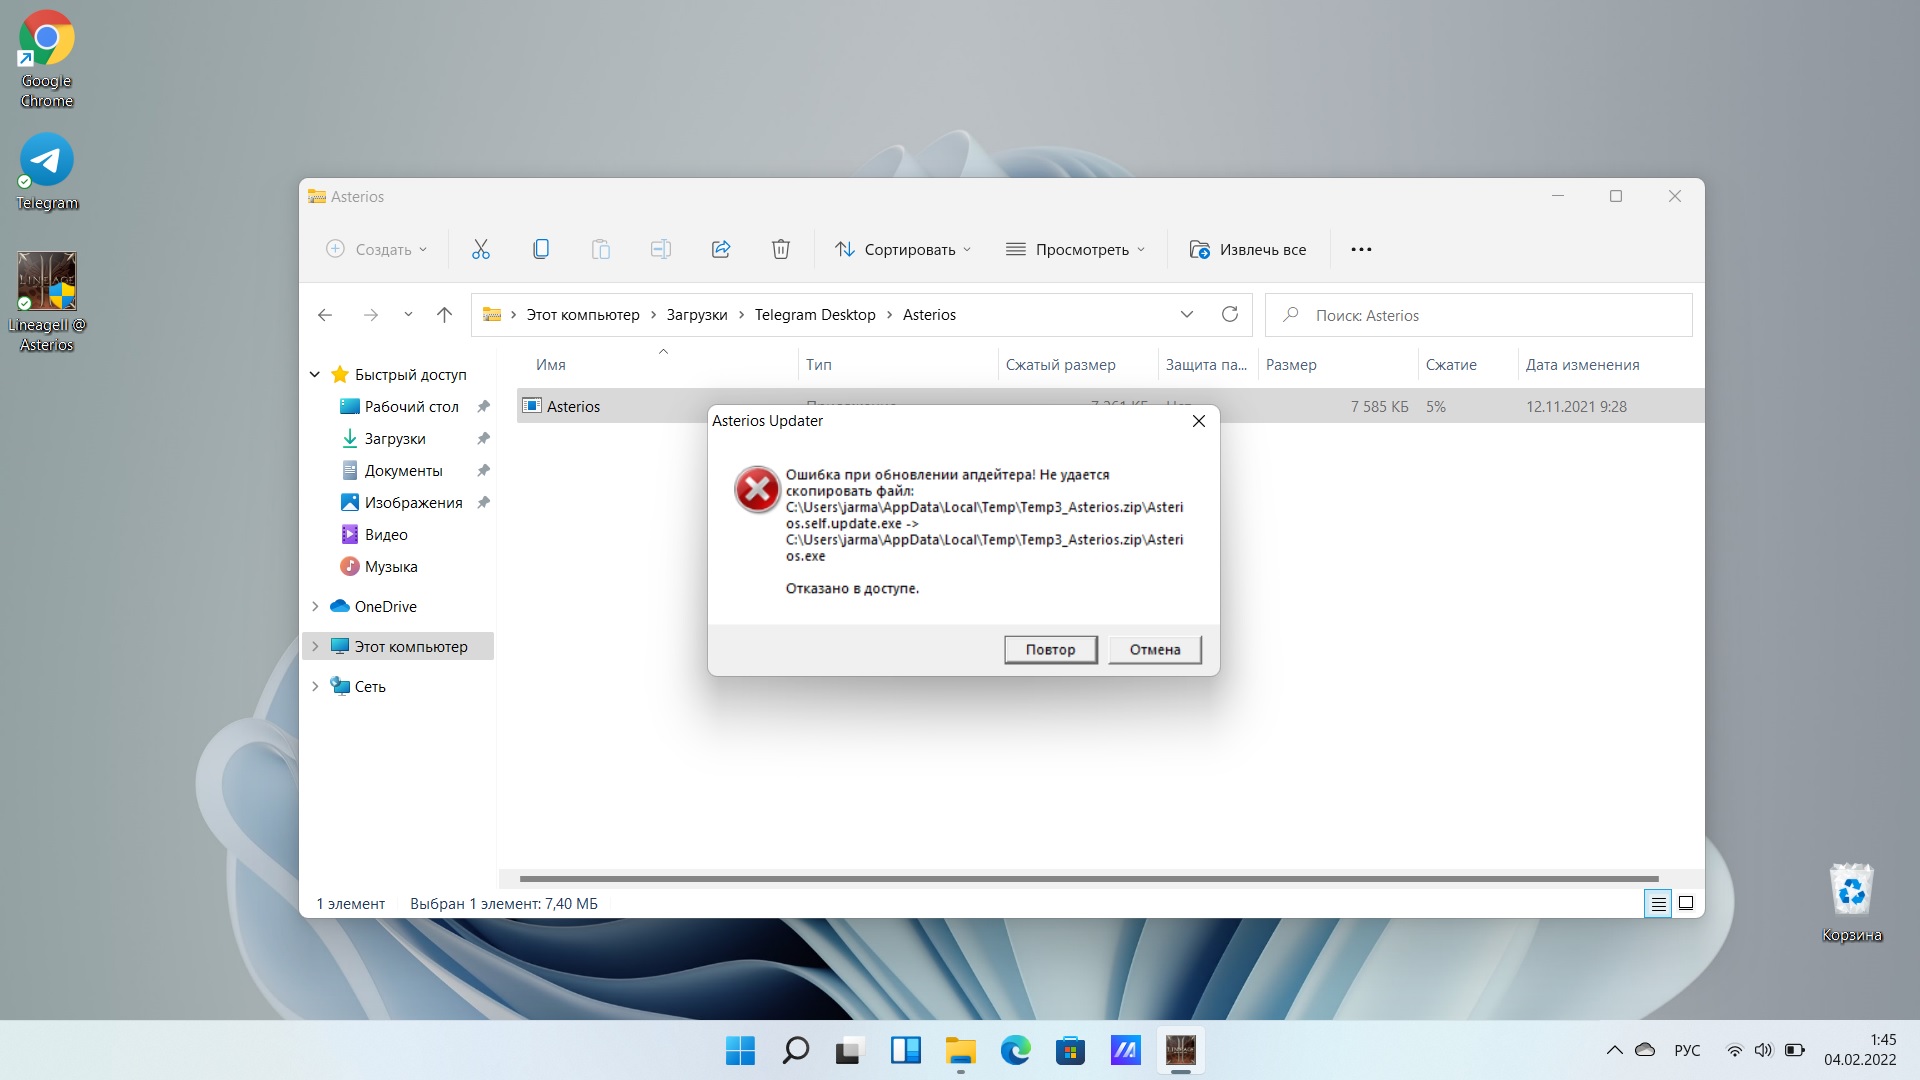Open the Просмотреть (View) dropdown
This screenshot has width=1920, height=1080.
coord(1075,249)
